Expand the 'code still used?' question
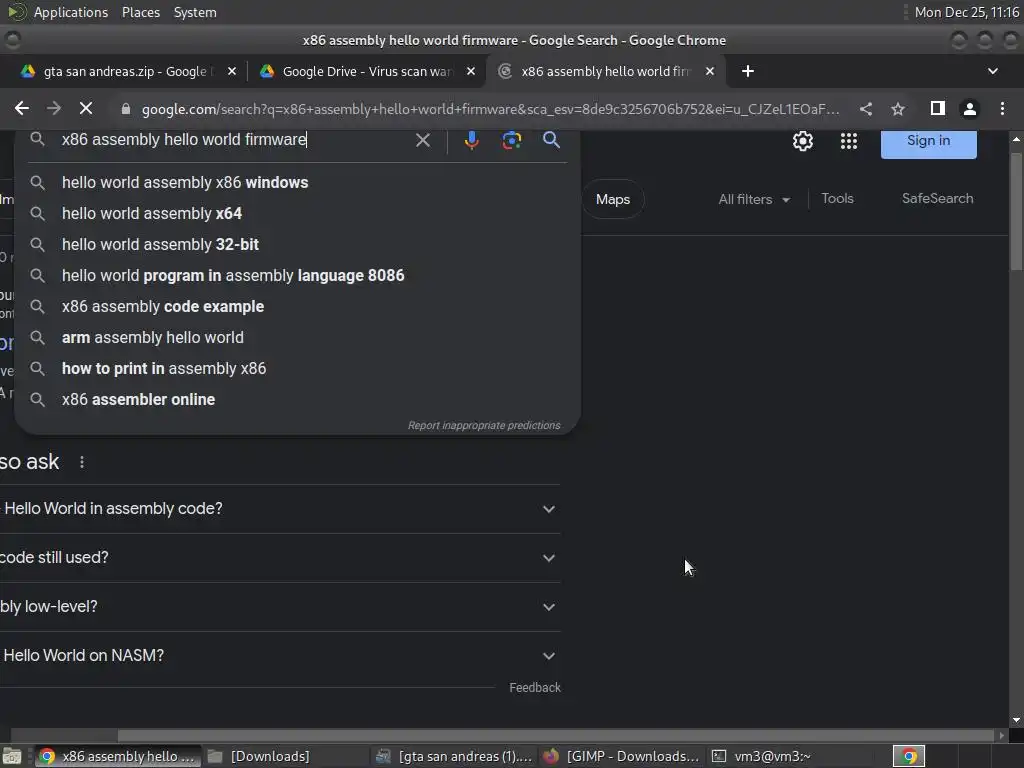Image resolution: width=1024 pixels, height=768 pixels. point(280,558)
